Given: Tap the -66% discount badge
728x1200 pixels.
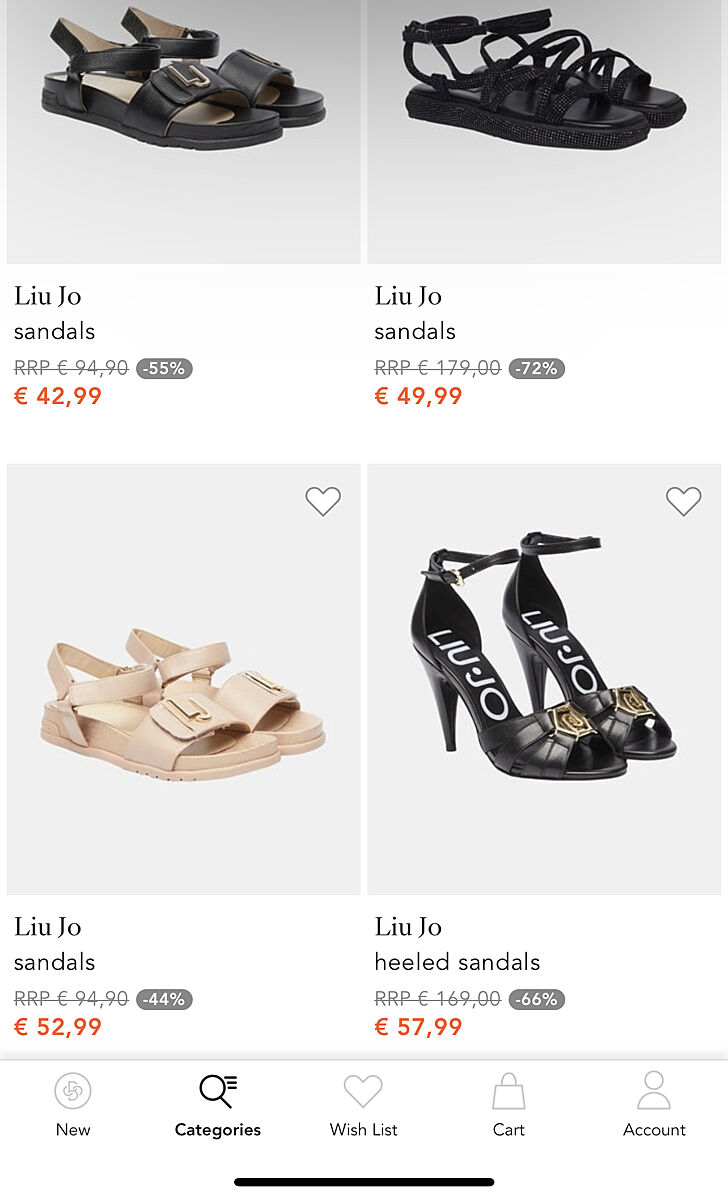Looking at the screenshot, I should (537, 999).
